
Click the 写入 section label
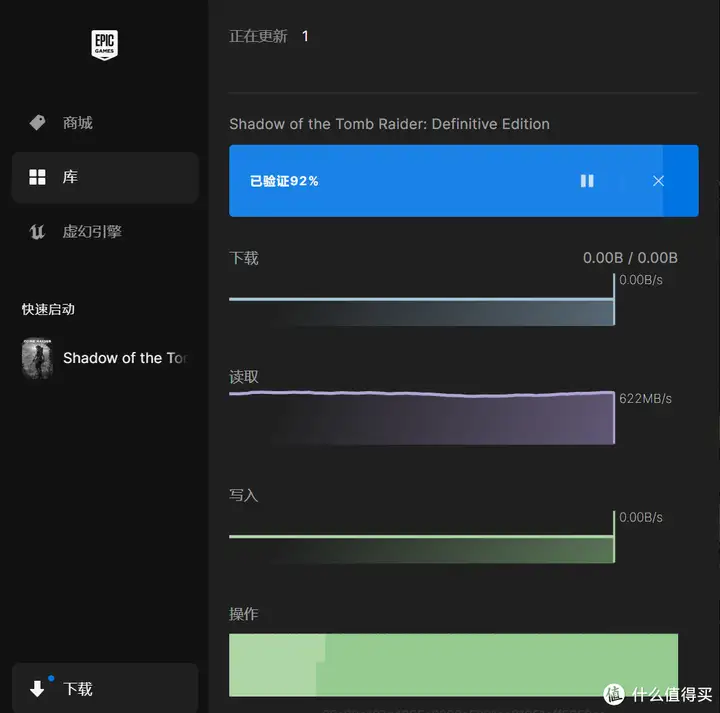(244, 495)
